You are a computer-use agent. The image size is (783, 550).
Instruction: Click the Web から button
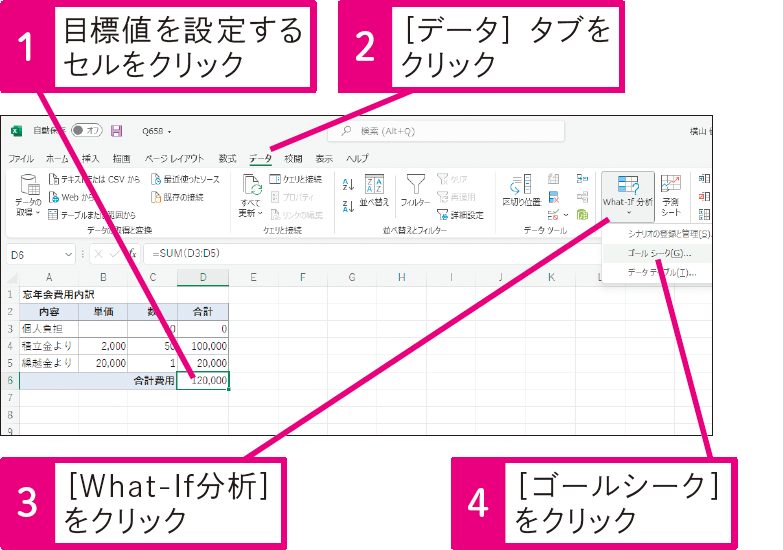click(x=71, y=197)
